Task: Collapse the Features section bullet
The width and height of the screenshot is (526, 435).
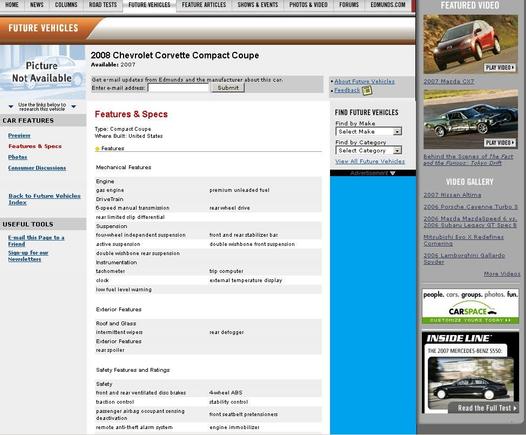Action: click(97, 149)
